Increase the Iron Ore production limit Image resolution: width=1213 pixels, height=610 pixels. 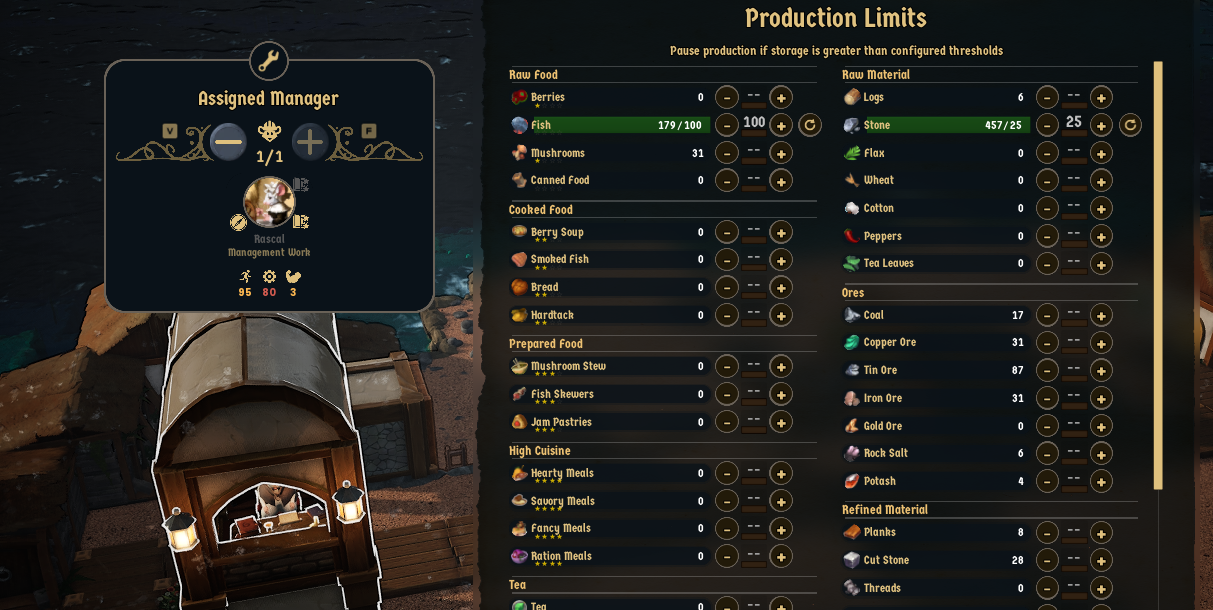pos(1101,399)
